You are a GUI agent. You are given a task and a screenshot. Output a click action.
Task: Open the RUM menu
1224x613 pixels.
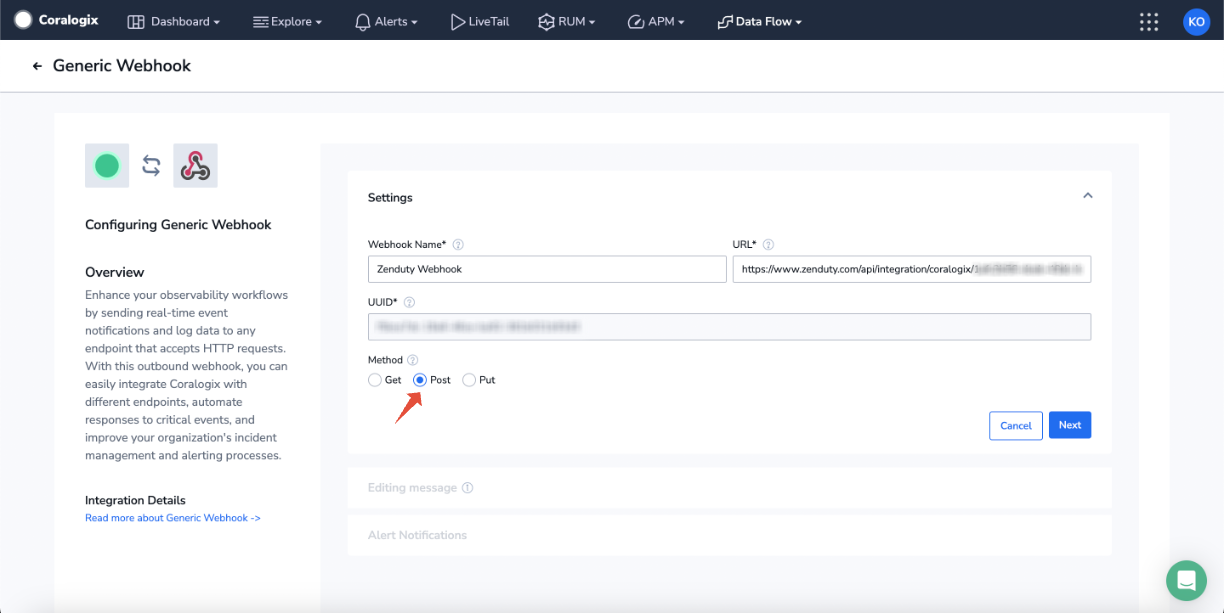(566, 21)
